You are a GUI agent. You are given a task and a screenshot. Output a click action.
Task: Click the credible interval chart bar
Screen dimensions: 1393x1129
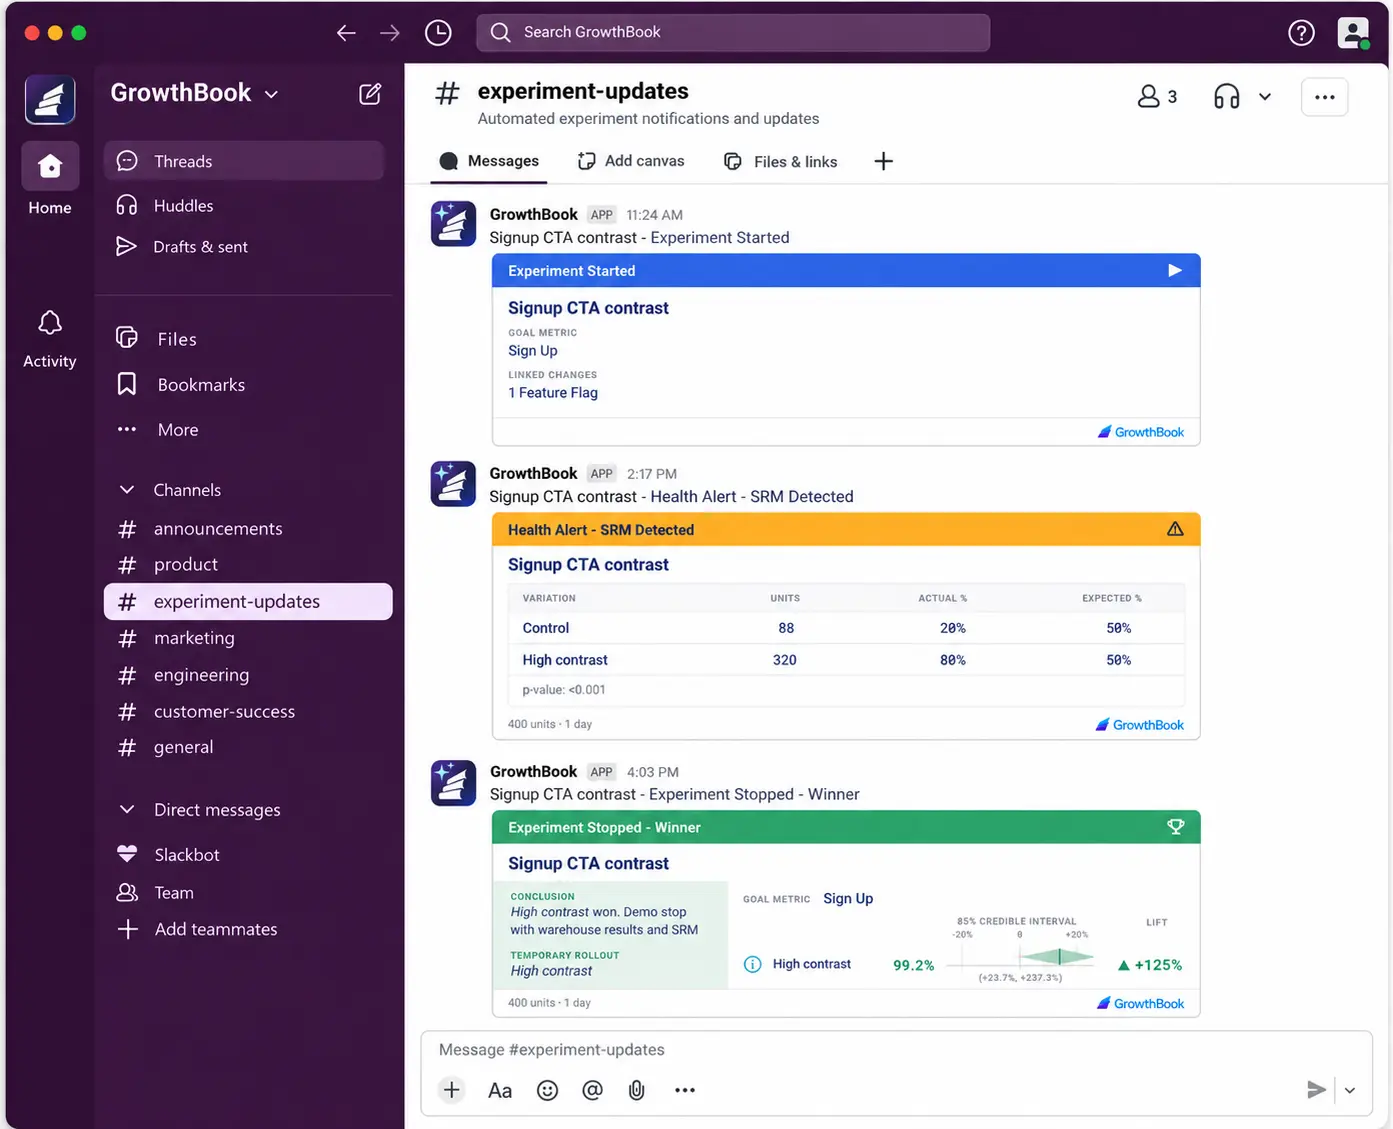pyautogui.click(x=1057, y=957)
